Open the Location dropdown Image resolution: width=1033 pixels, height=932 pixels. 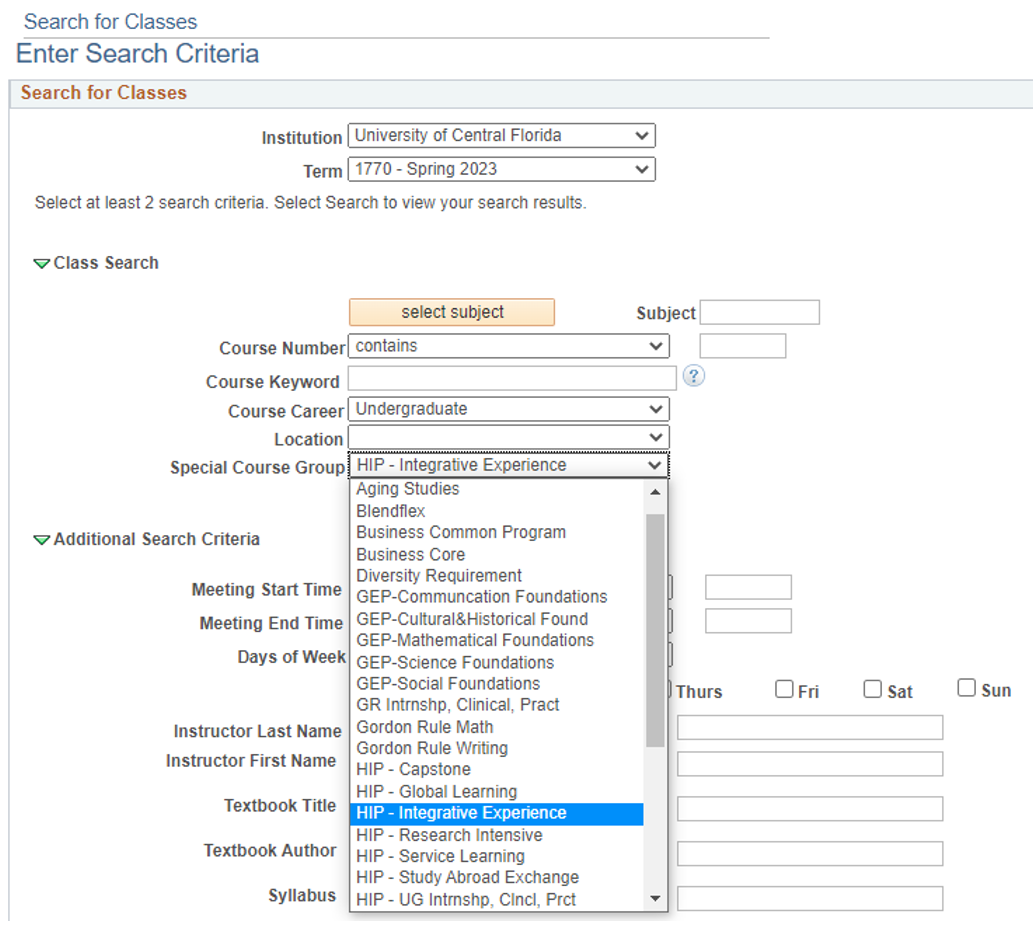508,438
